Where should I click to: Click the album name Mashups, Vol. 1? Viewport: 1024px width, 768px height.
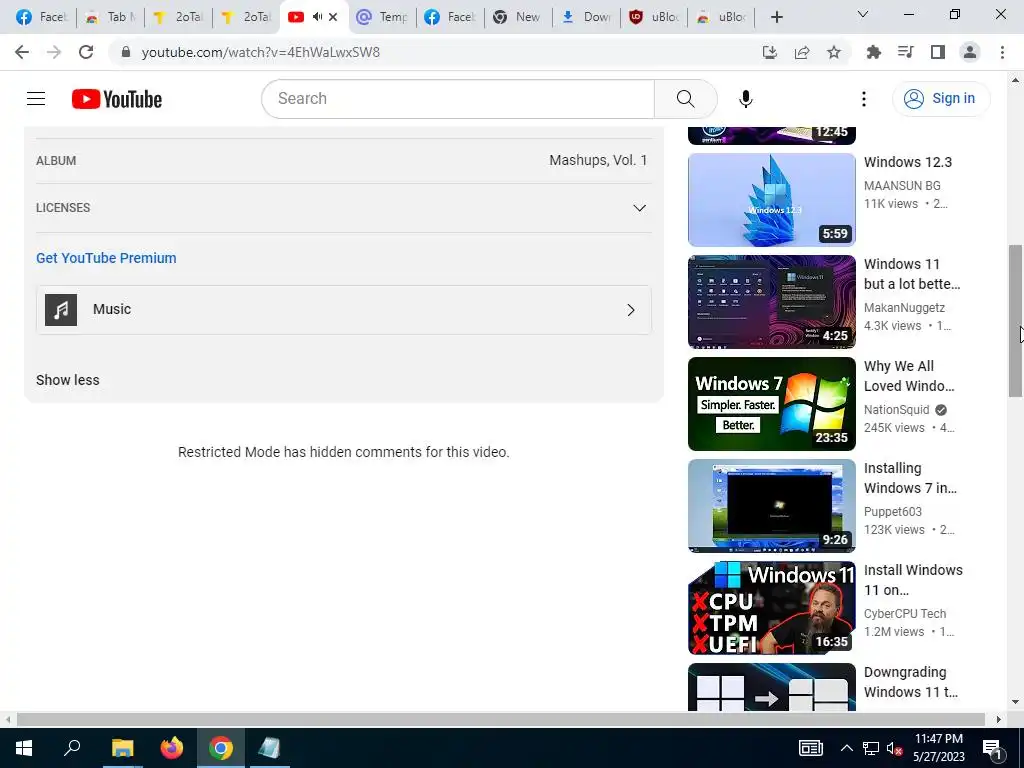598,160
